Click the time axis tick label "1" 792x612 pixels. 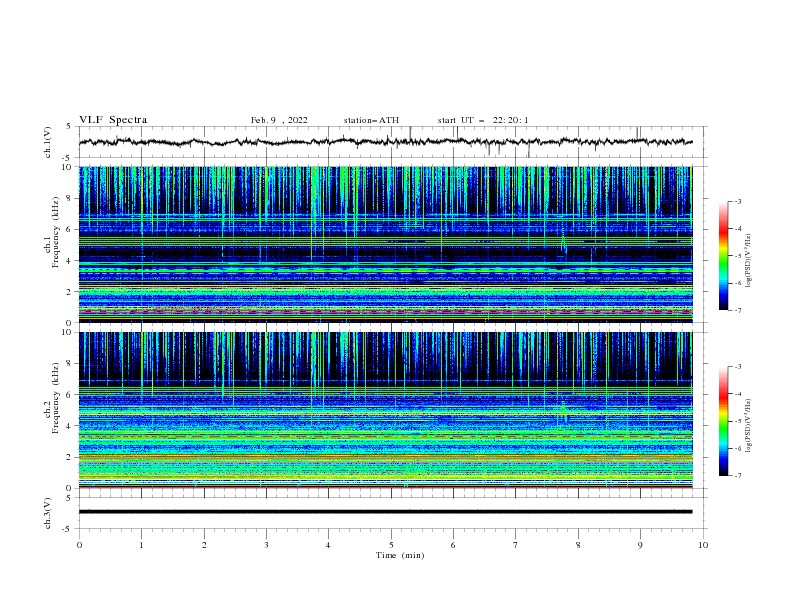[141, 545]
